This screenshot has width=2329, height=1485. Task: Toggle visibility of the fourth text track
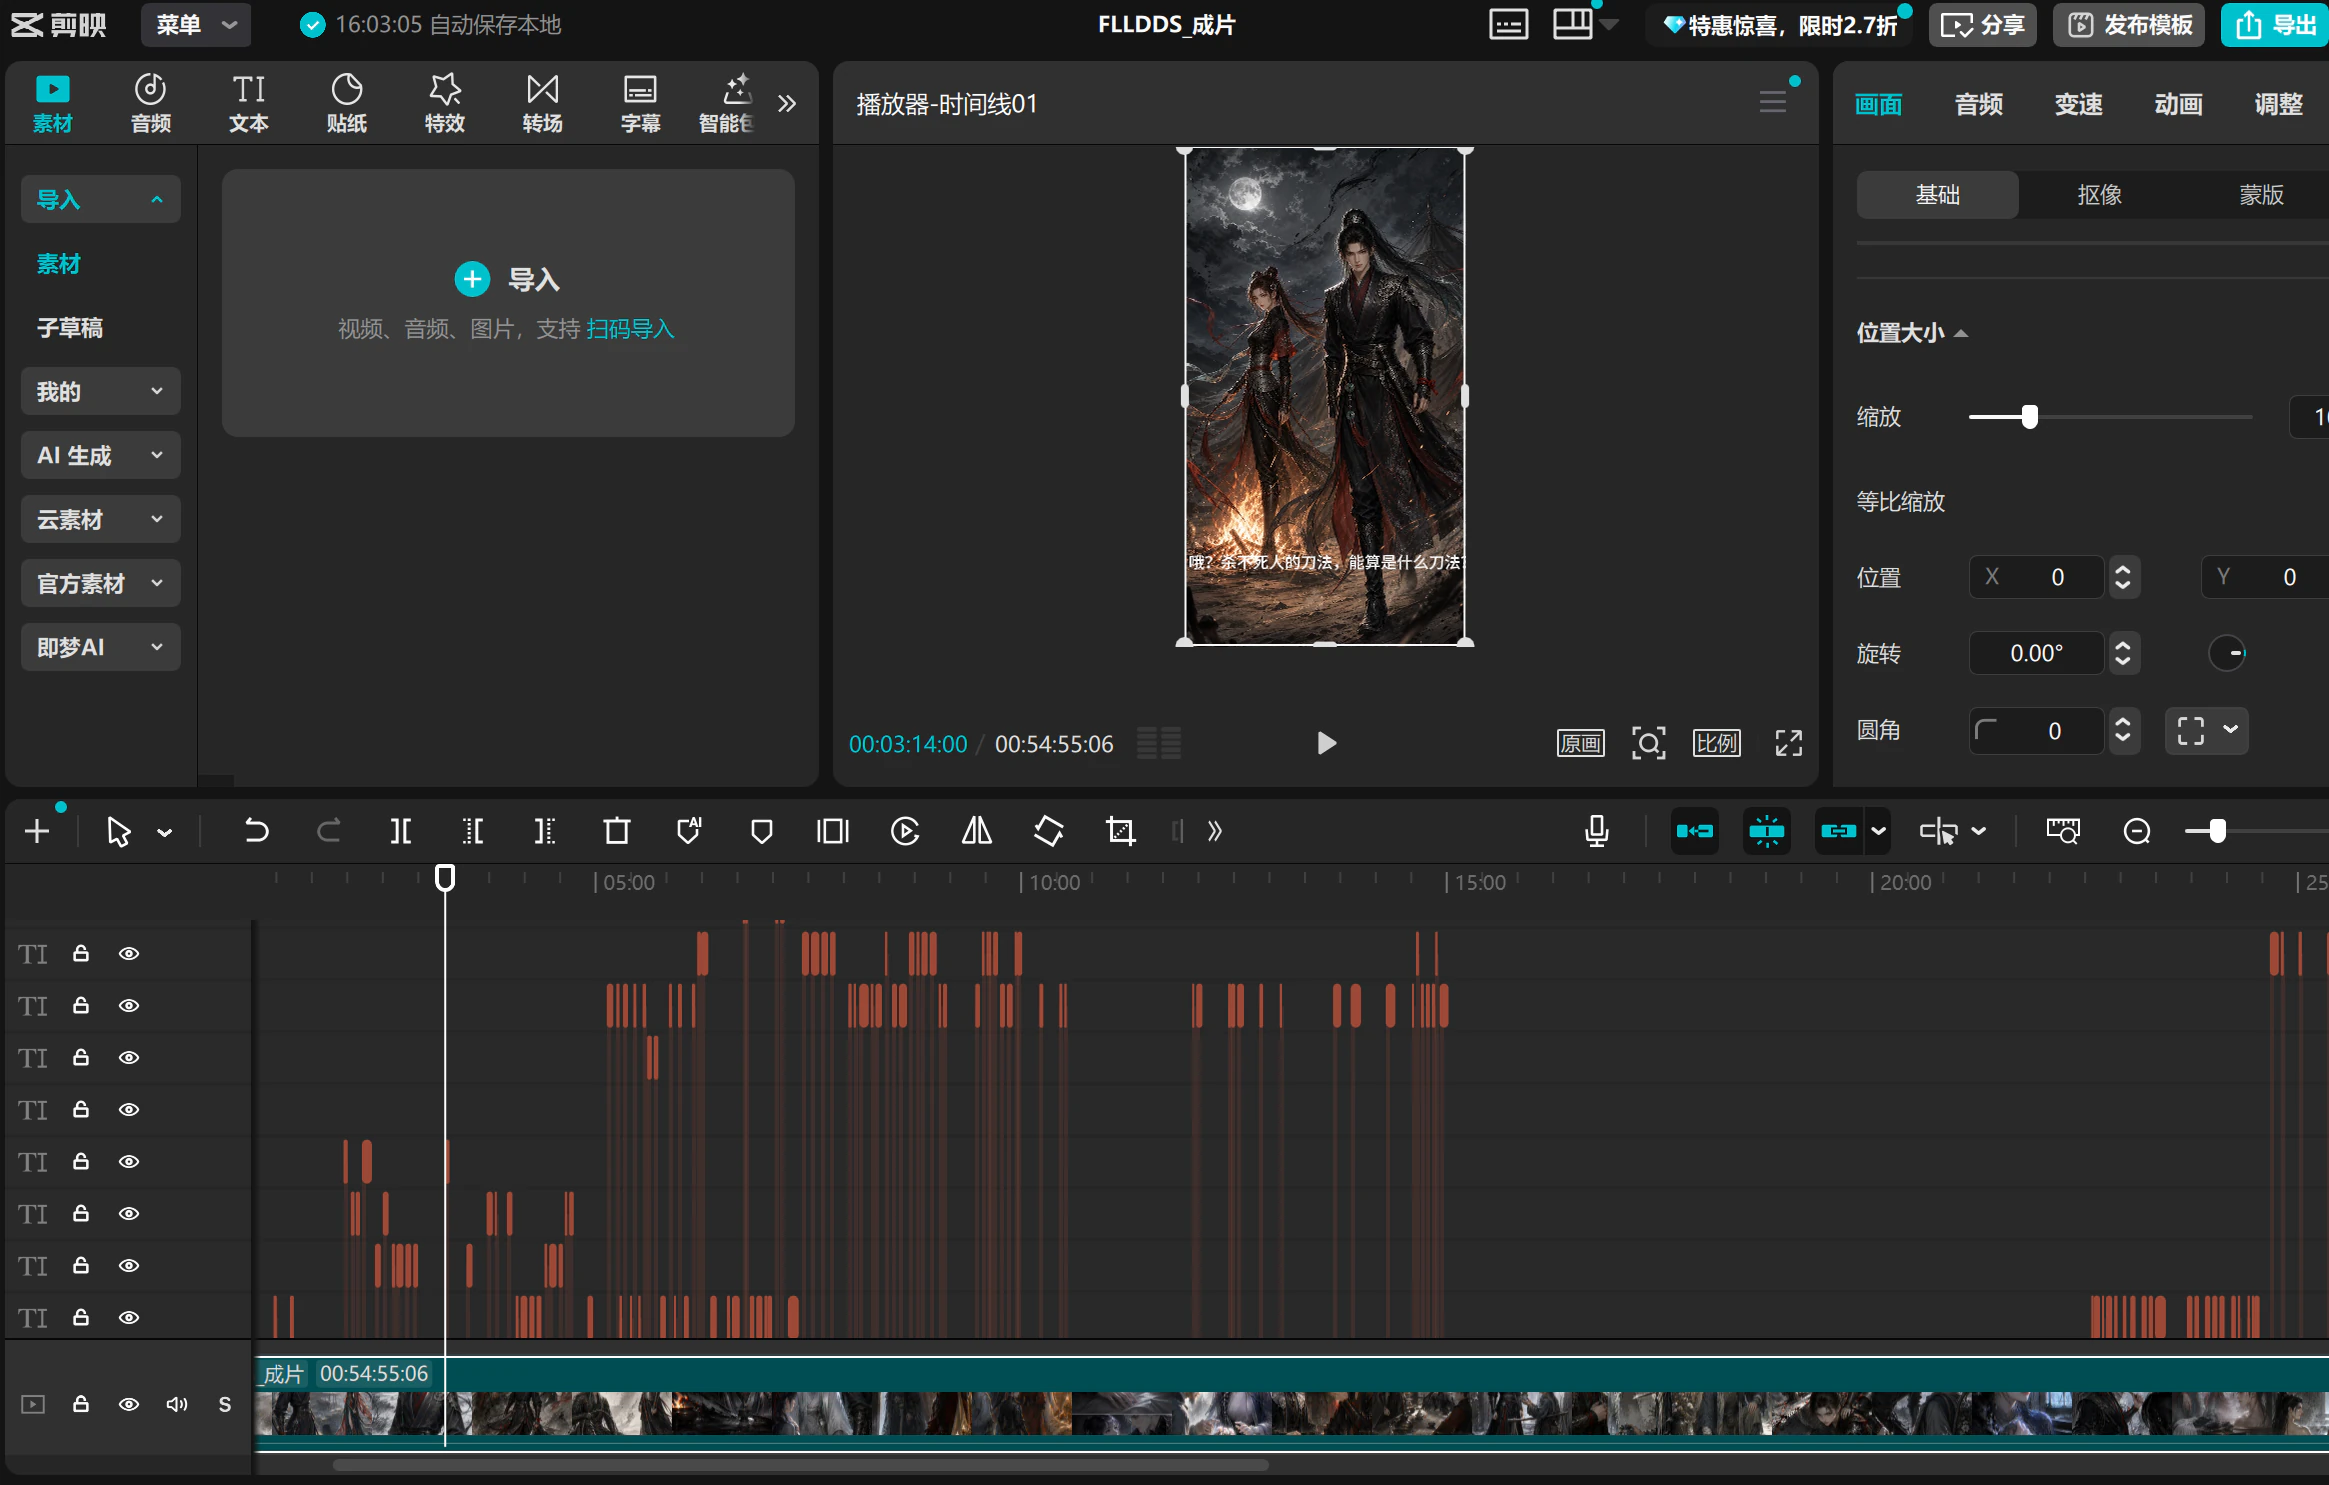(x=129, y=1110)
